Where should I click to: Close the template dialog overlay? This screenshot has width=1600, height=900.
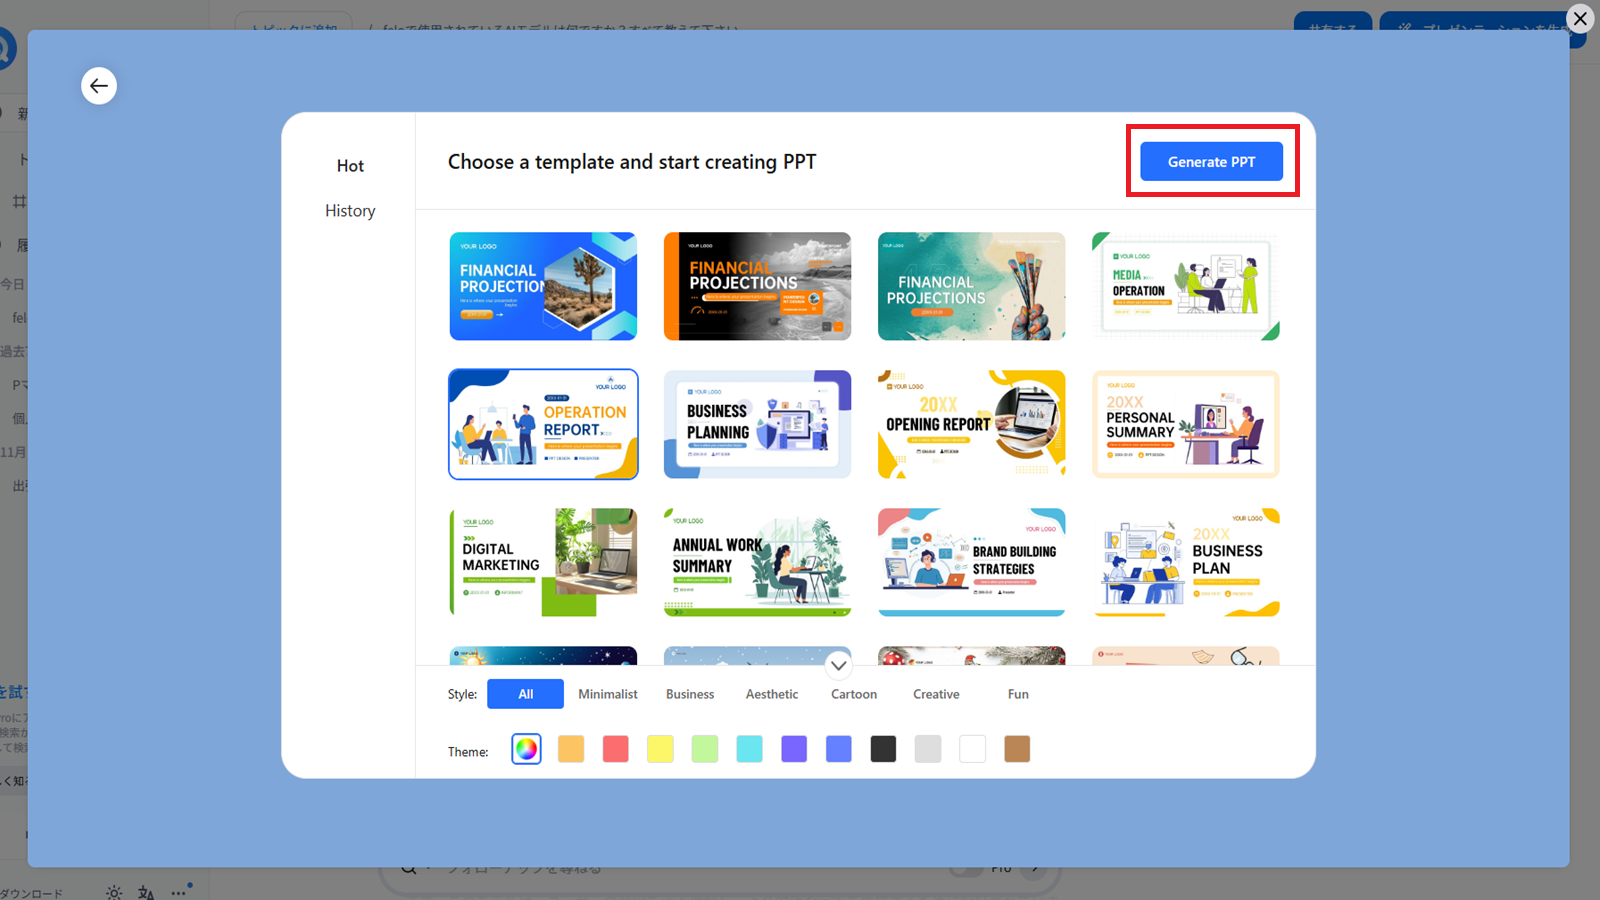click(1580, 19)
